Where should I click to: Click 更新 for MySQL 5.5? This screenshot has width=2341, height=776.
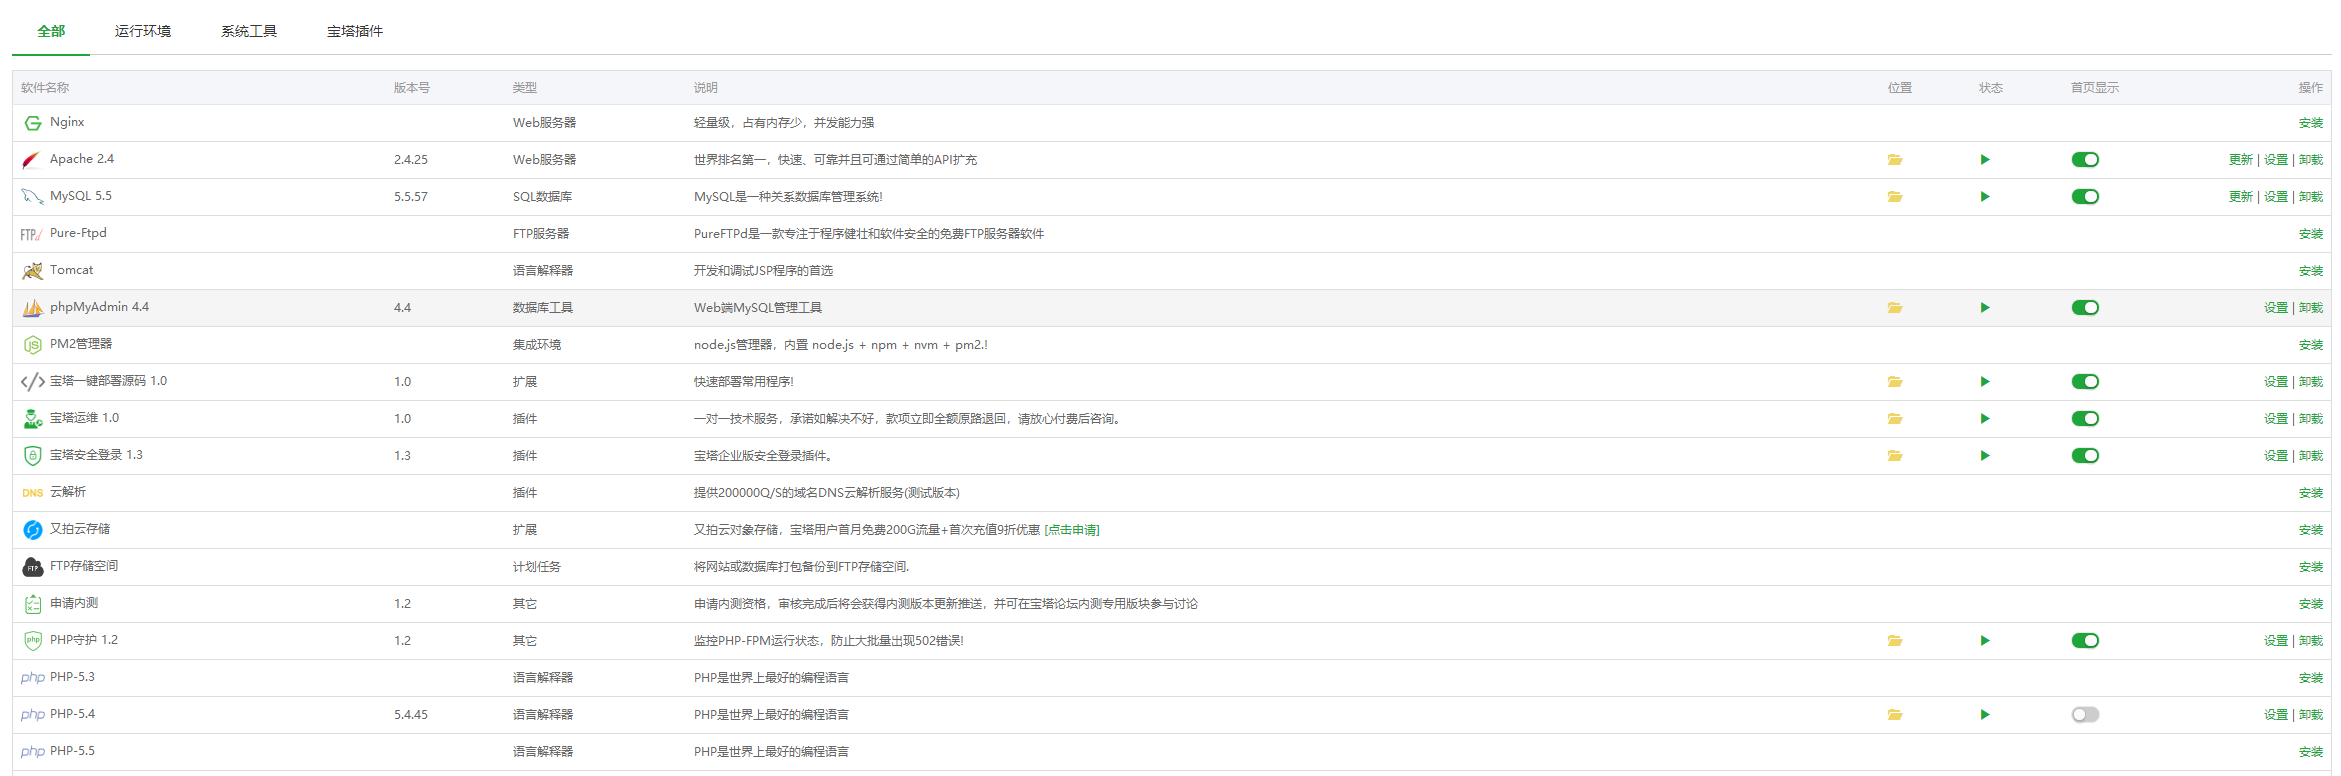2241,197
